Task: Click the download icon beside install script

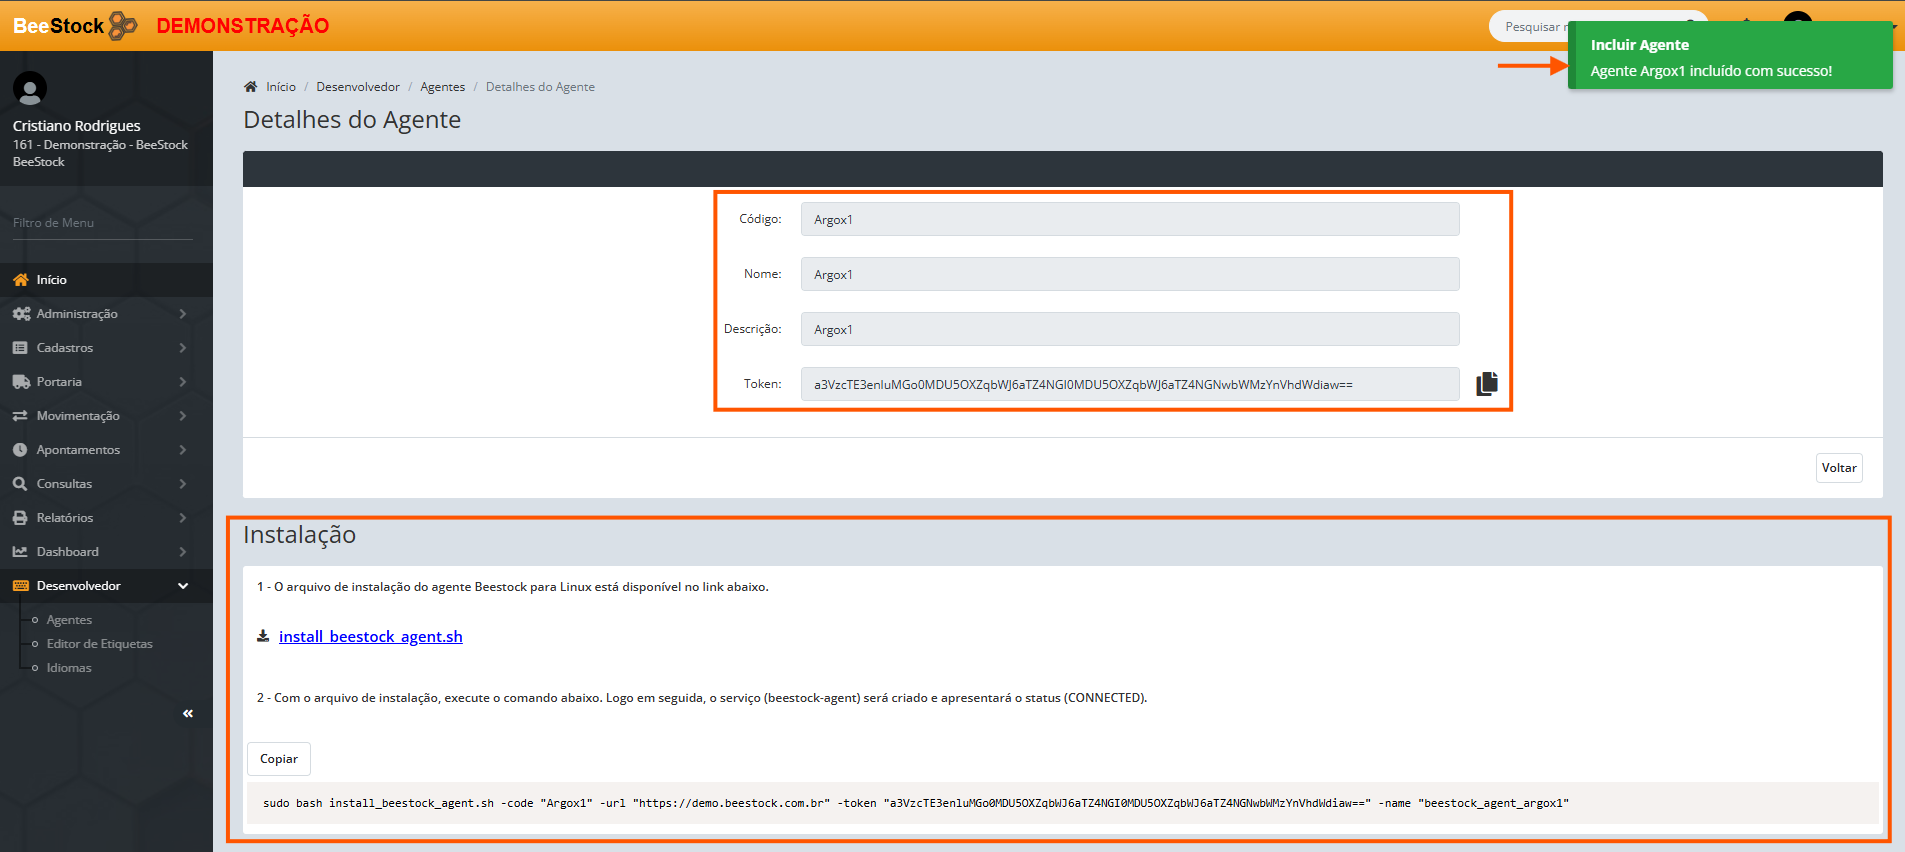Action: coord(263,636)
